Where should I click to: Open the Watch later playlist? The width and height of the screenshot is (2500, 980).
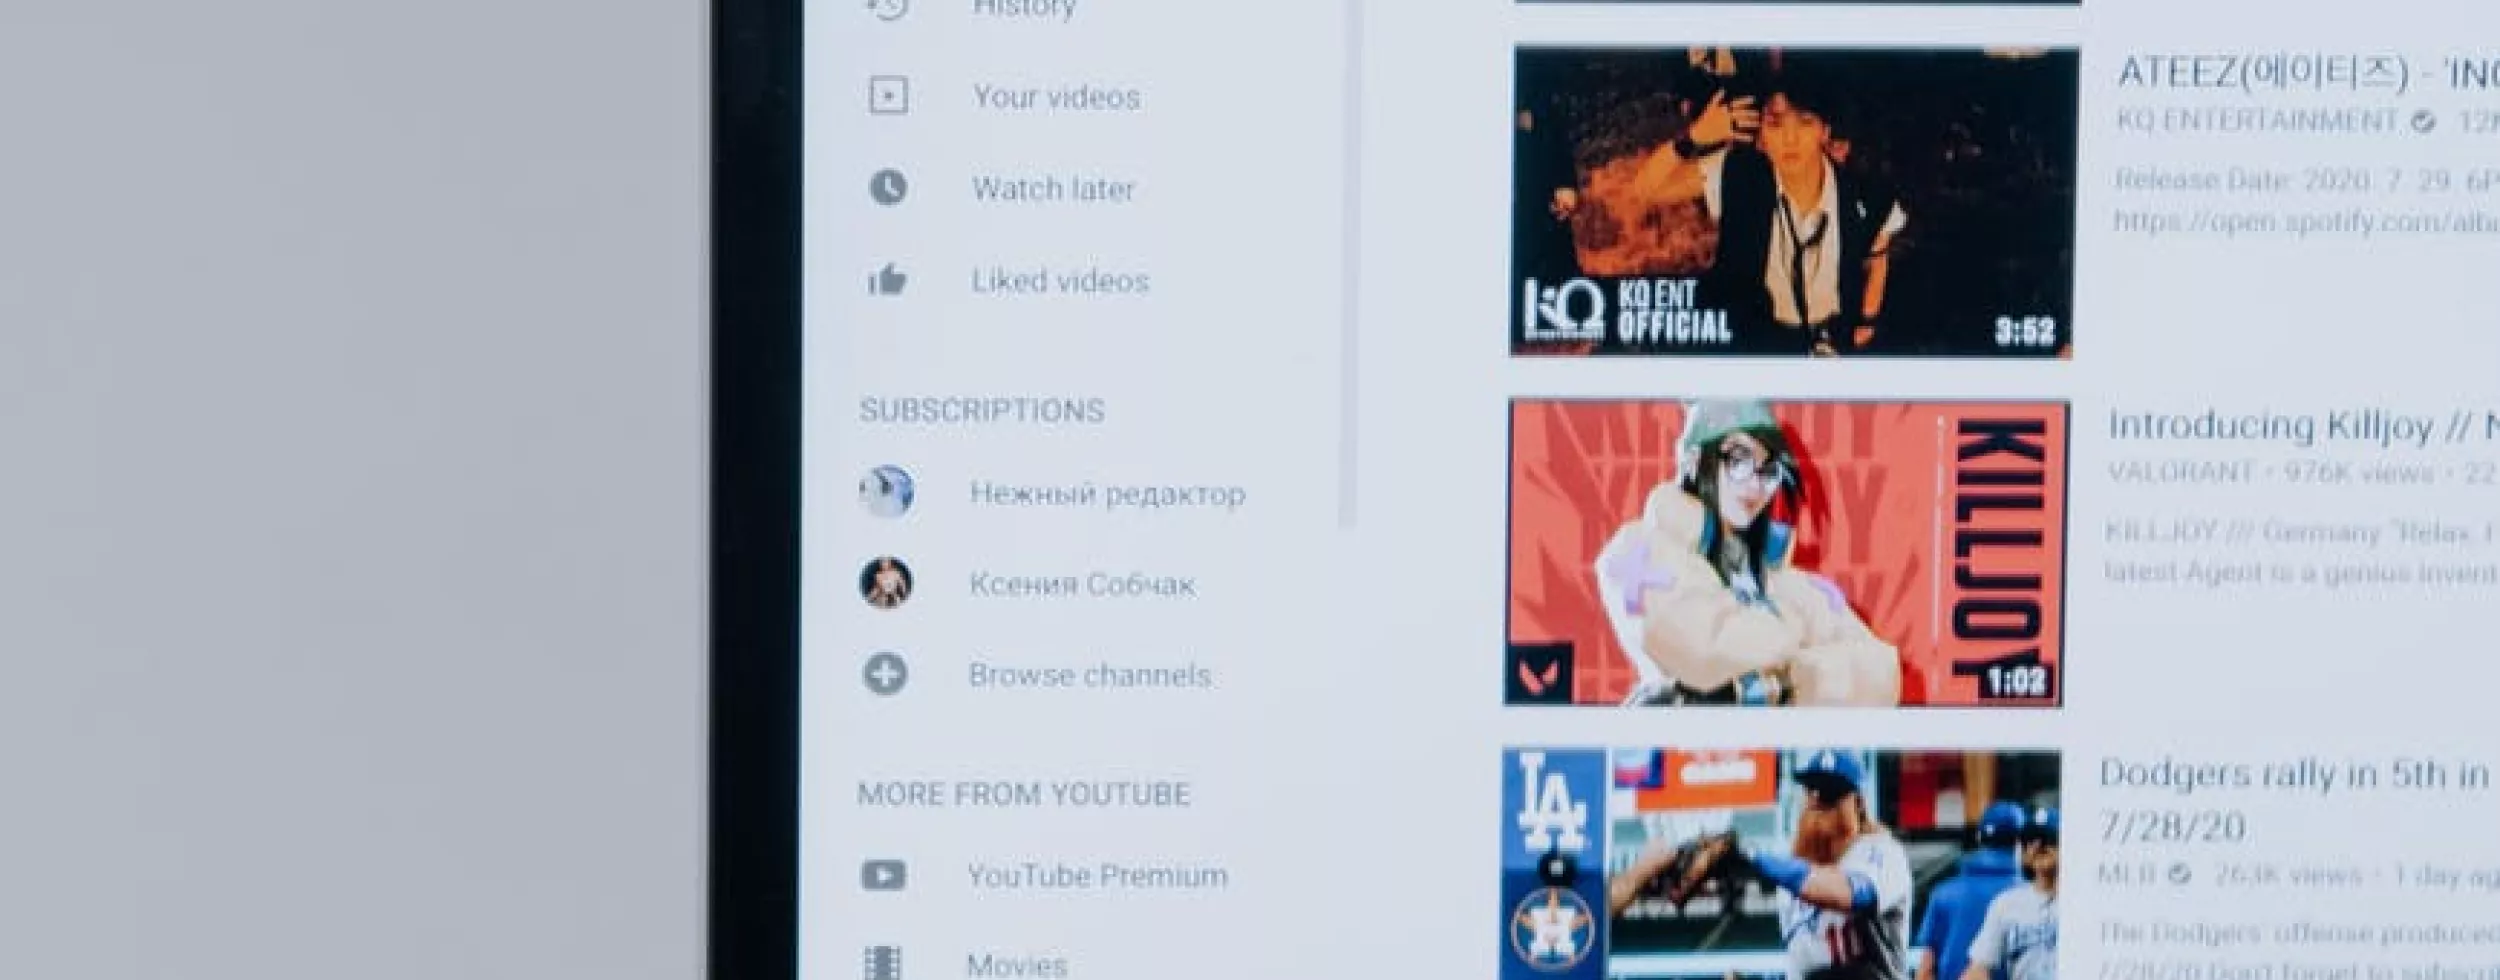1053,189
